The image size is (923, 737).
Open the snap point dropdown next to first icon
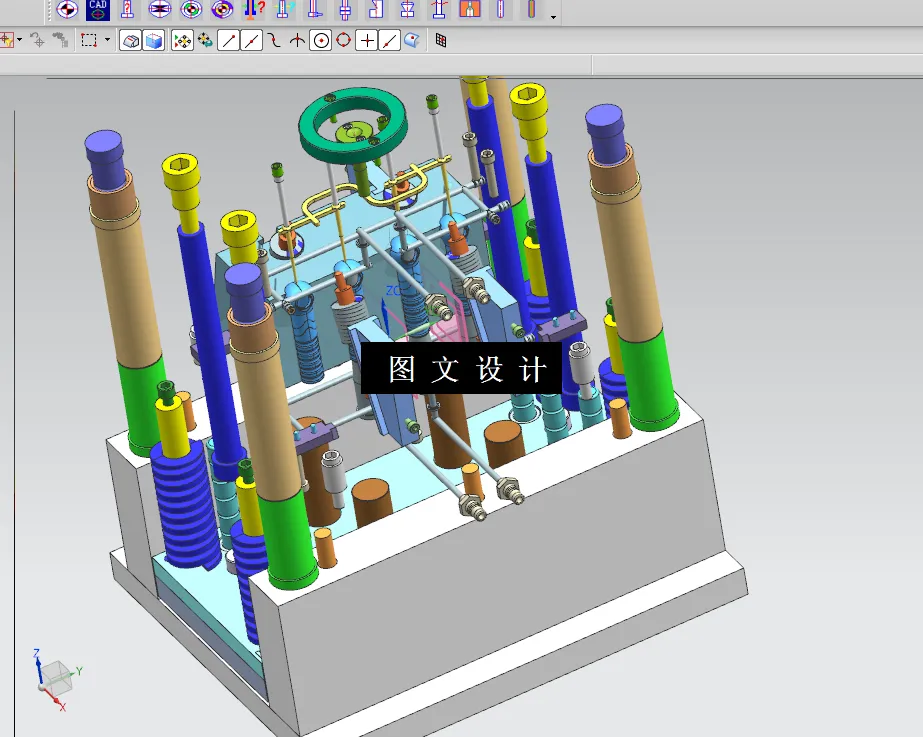point(18,41)
